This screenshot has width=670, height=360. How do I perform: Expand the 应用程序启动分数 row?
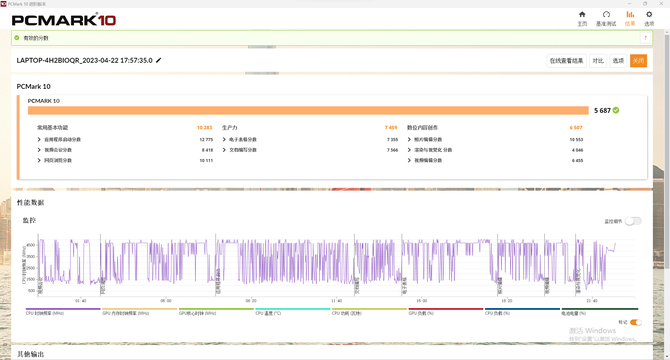[39, 140]
